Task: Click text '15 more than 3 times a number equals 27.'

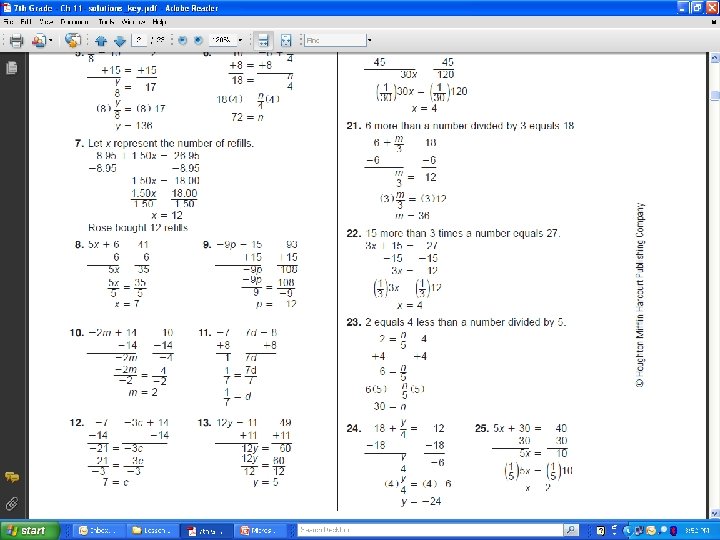Action: pyautogui.click(x=463, y=233)
